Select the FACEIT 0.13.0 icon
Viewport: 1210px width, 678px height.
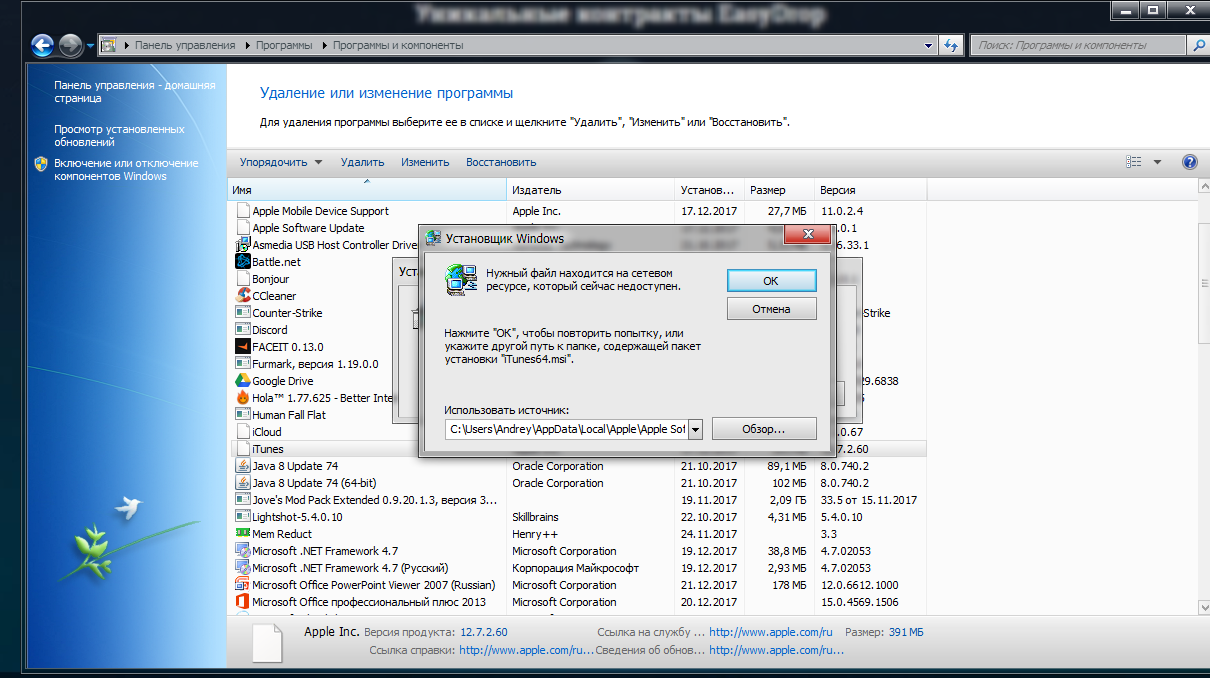coord(242,347)
